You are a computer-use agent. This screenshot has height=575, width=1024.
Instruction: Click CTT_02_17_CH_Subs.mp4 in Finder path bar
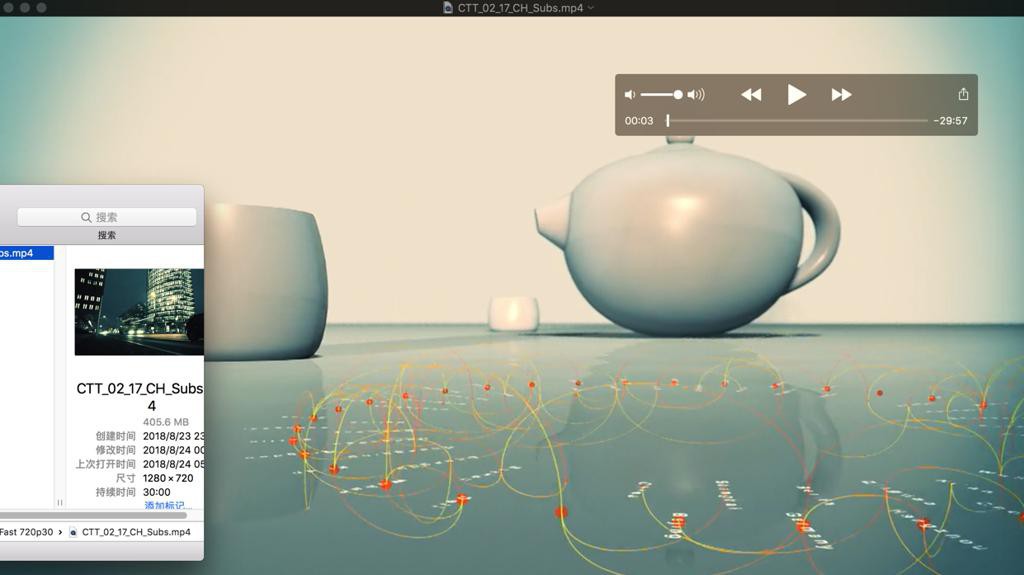point(136,532)
